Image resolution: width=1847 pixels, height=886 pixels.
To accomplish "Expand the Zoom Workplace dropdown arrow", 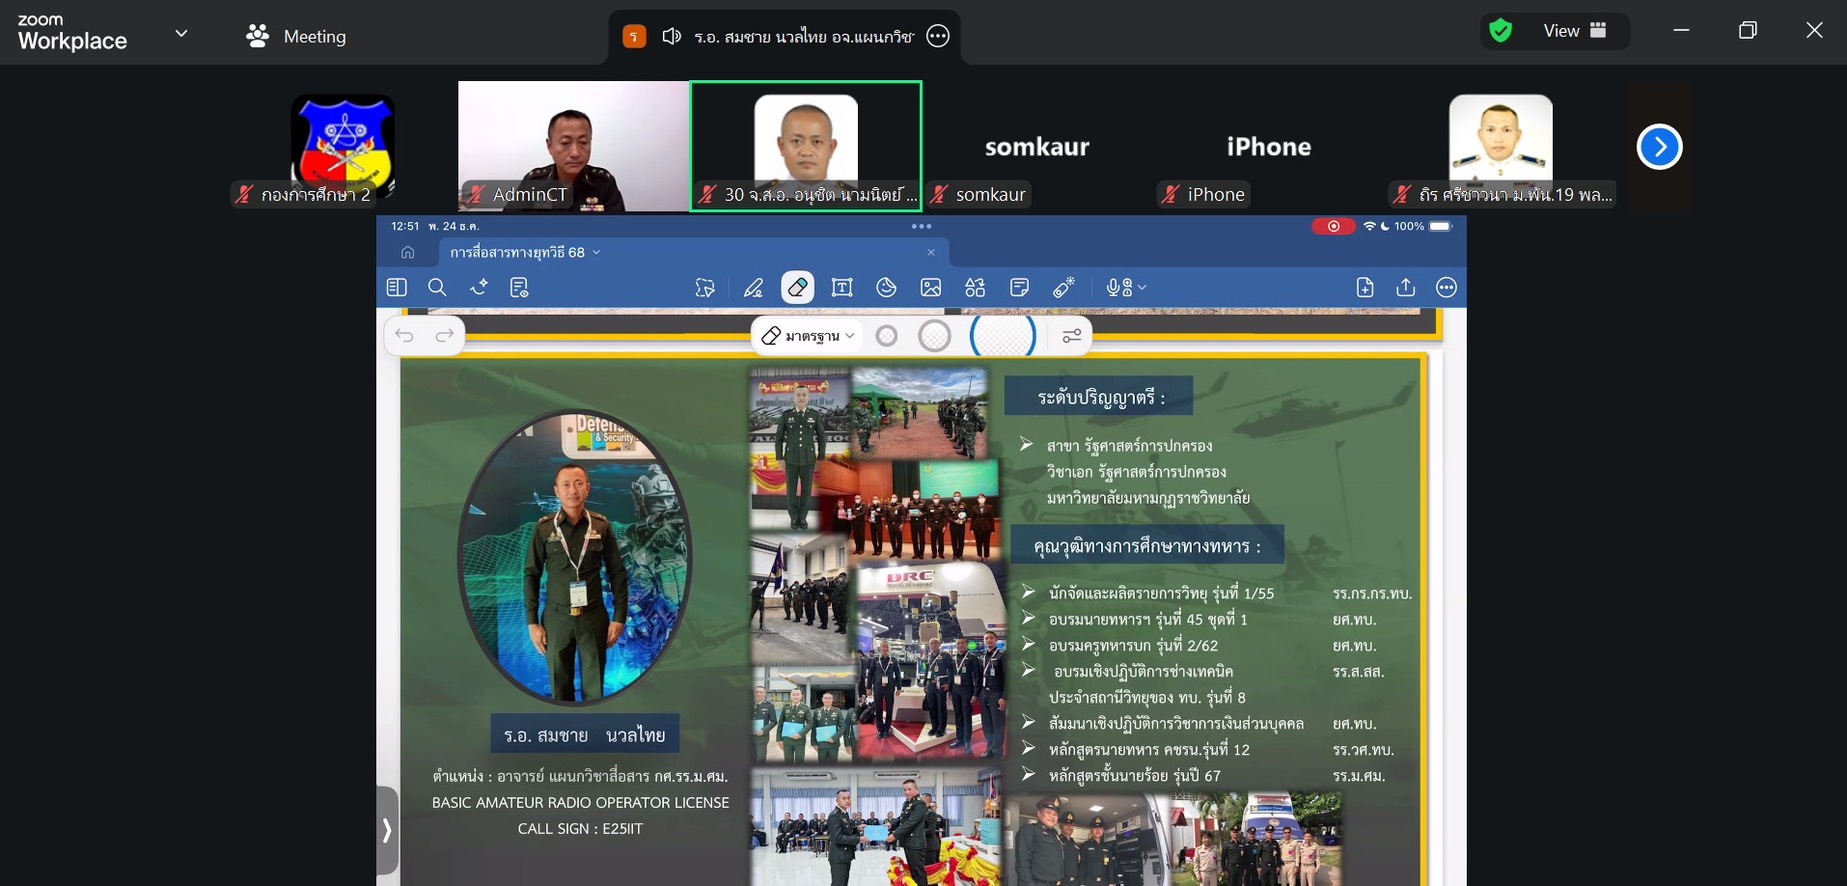I will pyautogui.click(x=181, y=34).
